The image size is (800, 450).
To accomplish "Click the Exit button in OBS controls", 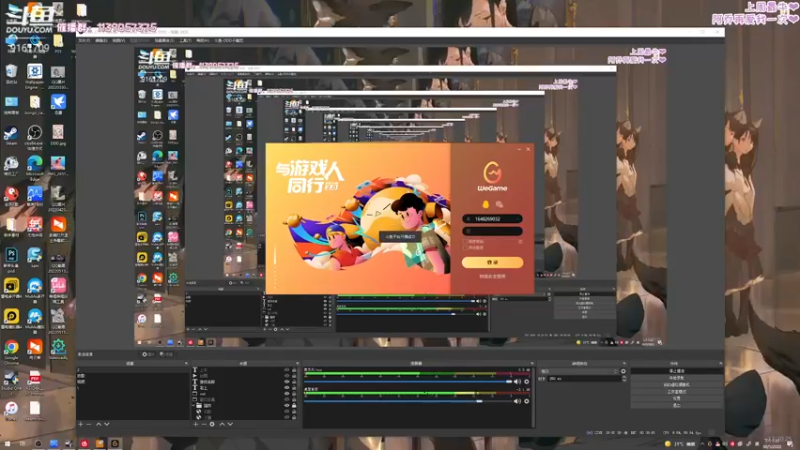I will coord(677,405).
